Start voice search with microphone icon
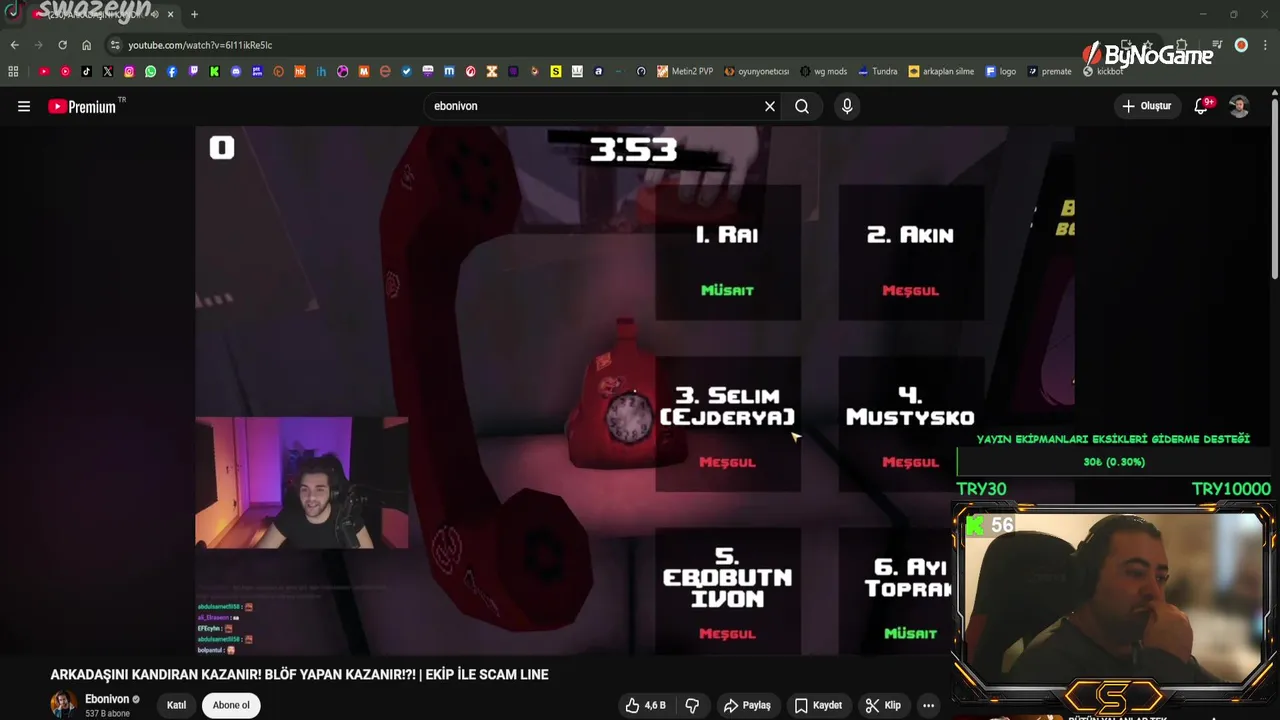This screenshot has height=720, width=1280. (x=847, y=106)
